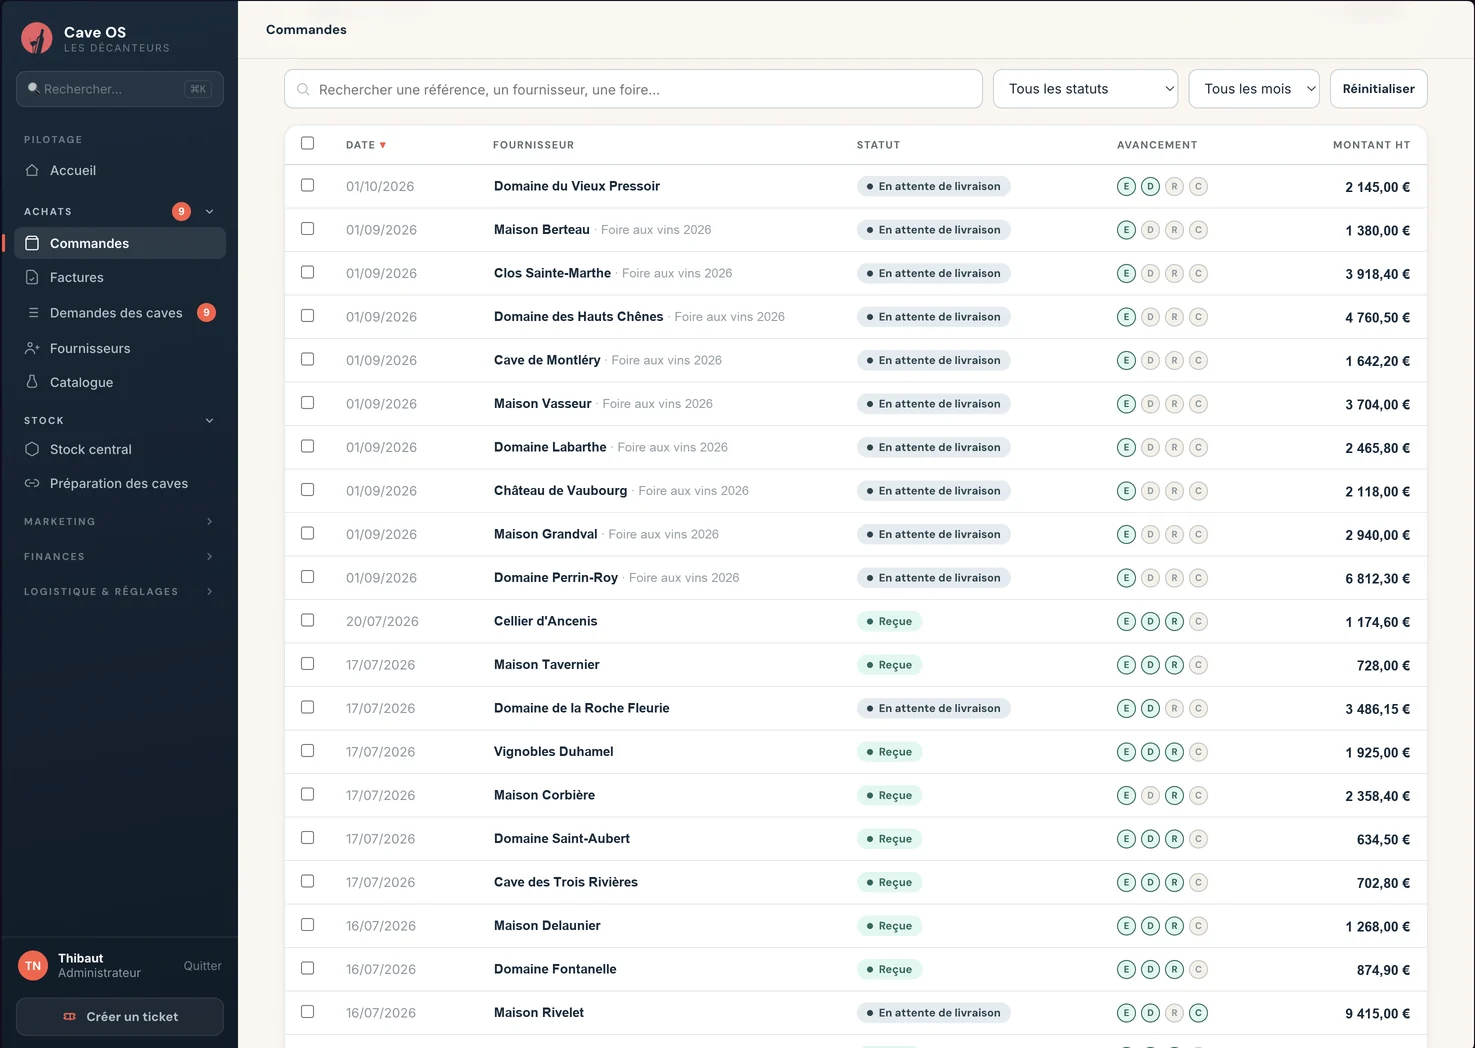
Task: Tick the checkbox for Cave de Montléry
Action: click(307, 359)
